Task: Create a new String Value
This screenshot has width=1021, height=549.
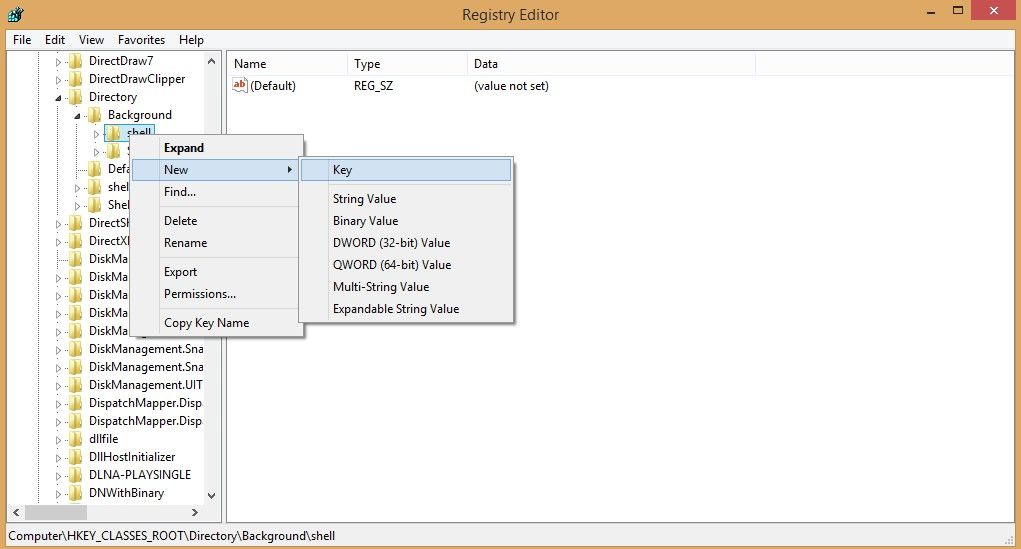Action: click(406, 199)
